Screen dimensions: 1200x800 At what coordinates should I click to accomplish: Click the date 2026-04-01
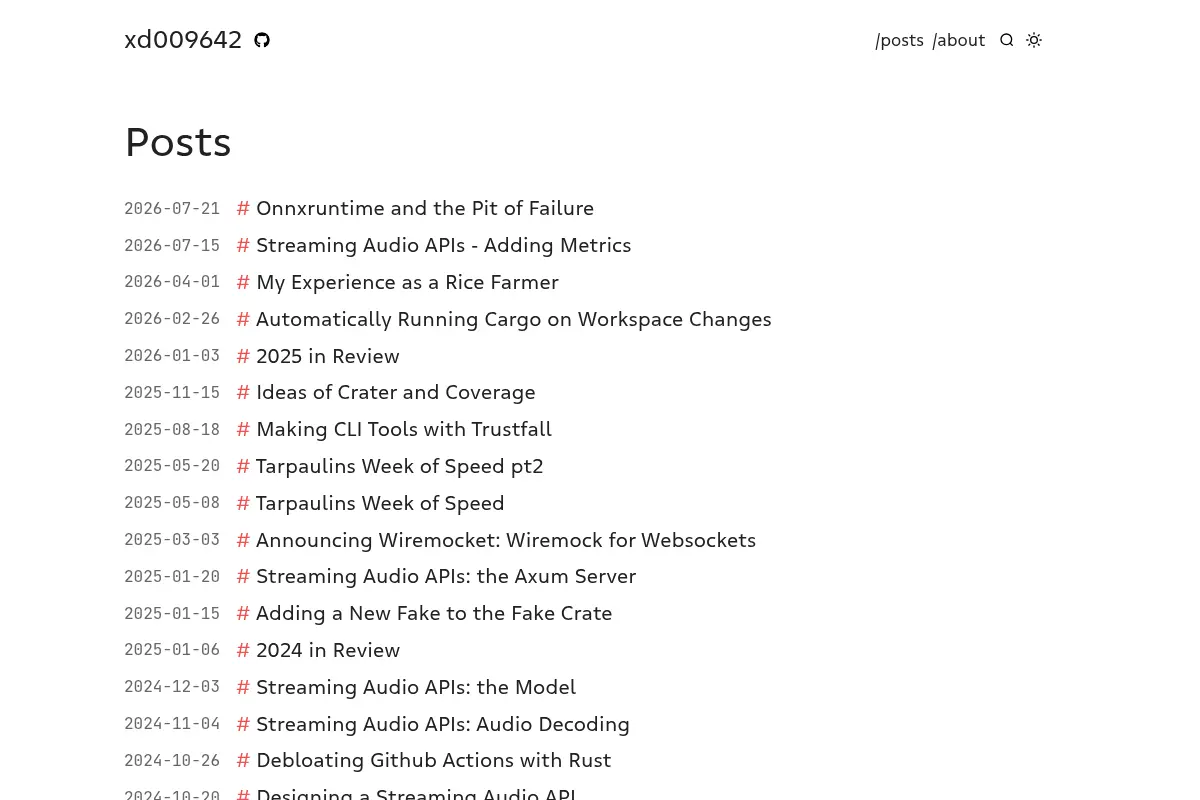click(x=172, y=282)
